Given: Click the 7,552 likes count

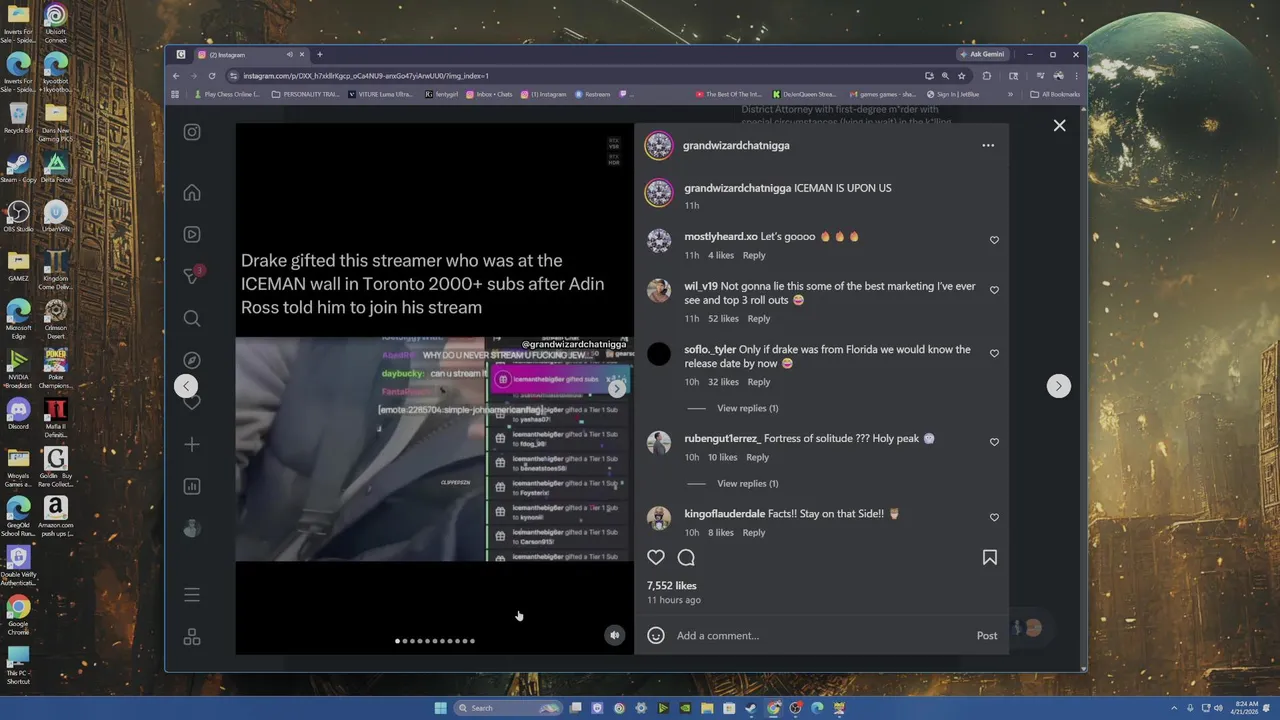Looking at the screenshot, I should tap(672, 586).
